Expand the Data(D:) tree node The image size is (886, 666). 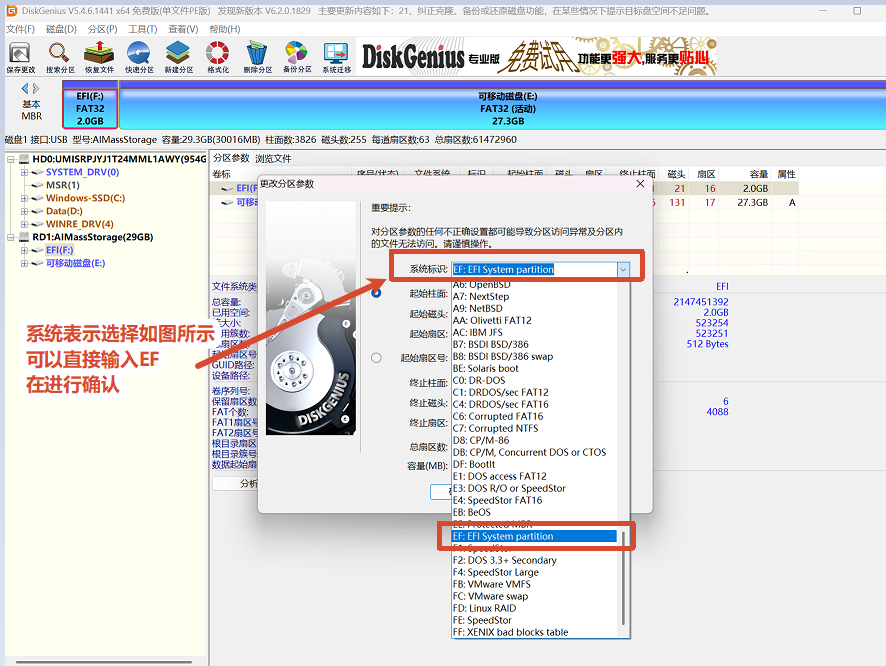point(24,211)
